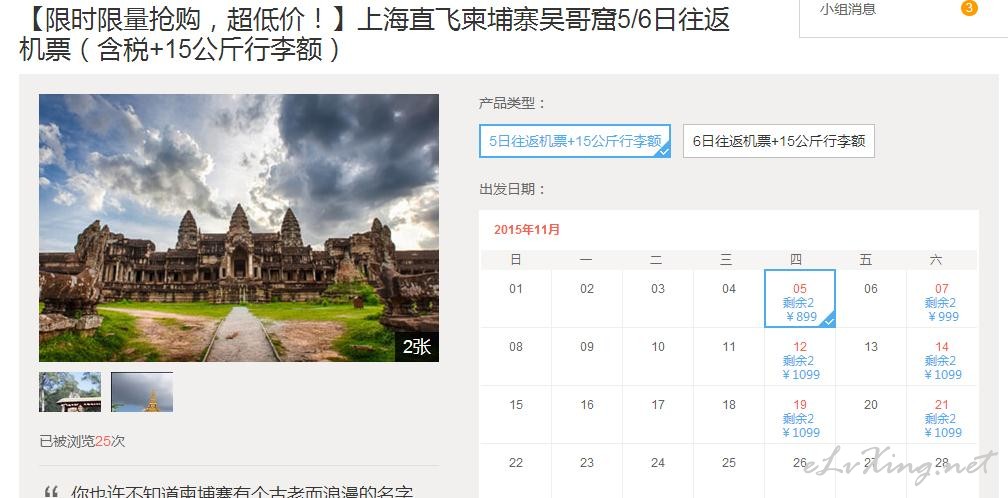Choose departure date 05 priced ¥899
Screen dimensions: 1008x498
[x=800, y=299]
